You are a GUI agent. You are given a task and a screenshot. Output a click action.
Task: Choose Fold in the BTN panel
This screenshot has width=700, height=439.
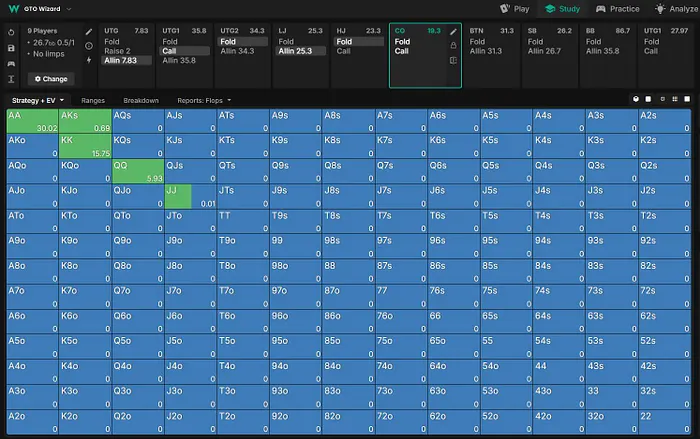coord(477,41)
